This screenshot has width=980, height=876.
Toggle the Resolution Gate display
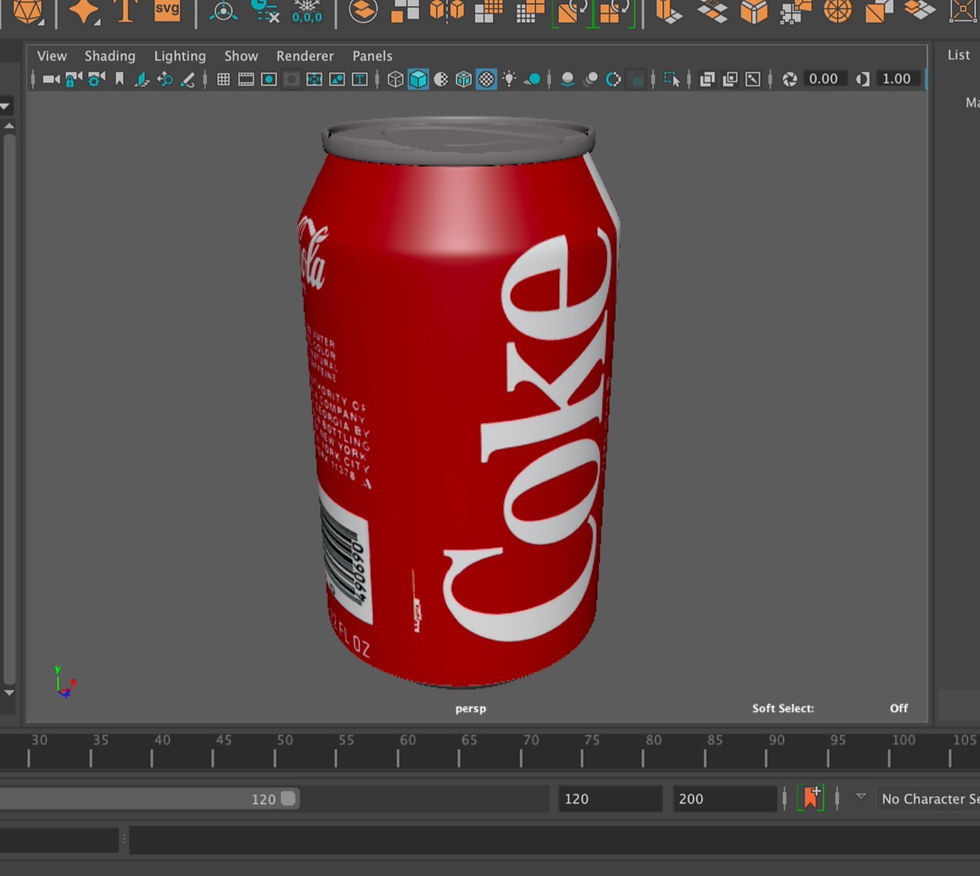pos(269,79)
